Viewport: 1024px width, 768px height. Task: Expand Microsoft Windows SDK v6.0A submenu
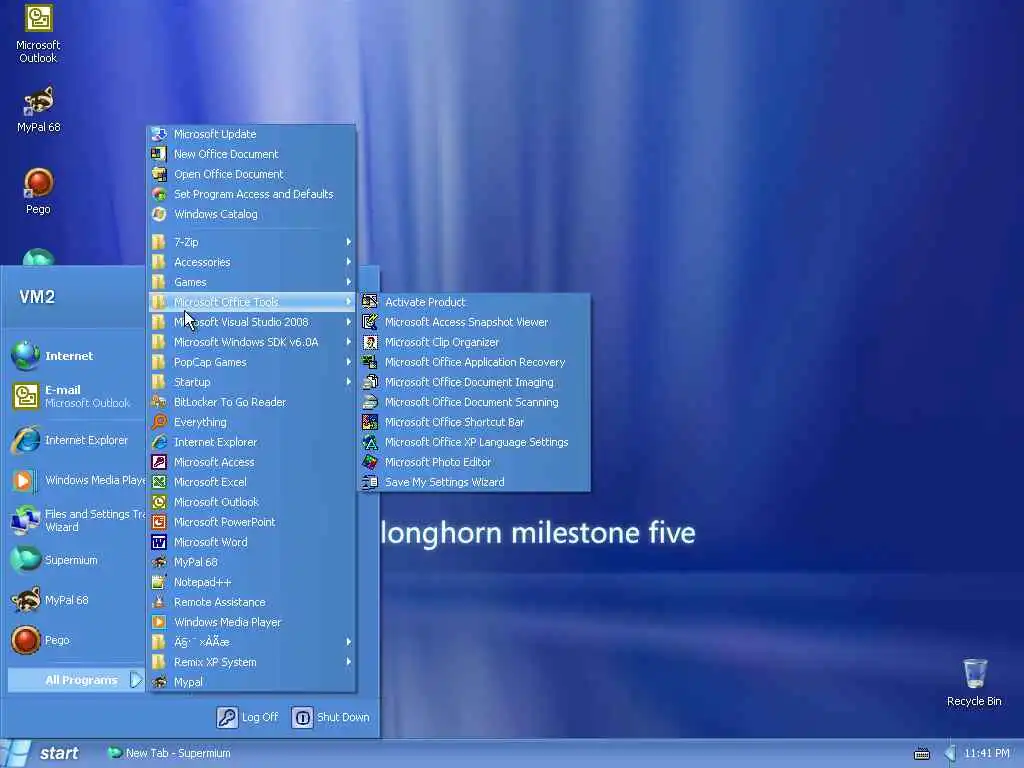252,342
